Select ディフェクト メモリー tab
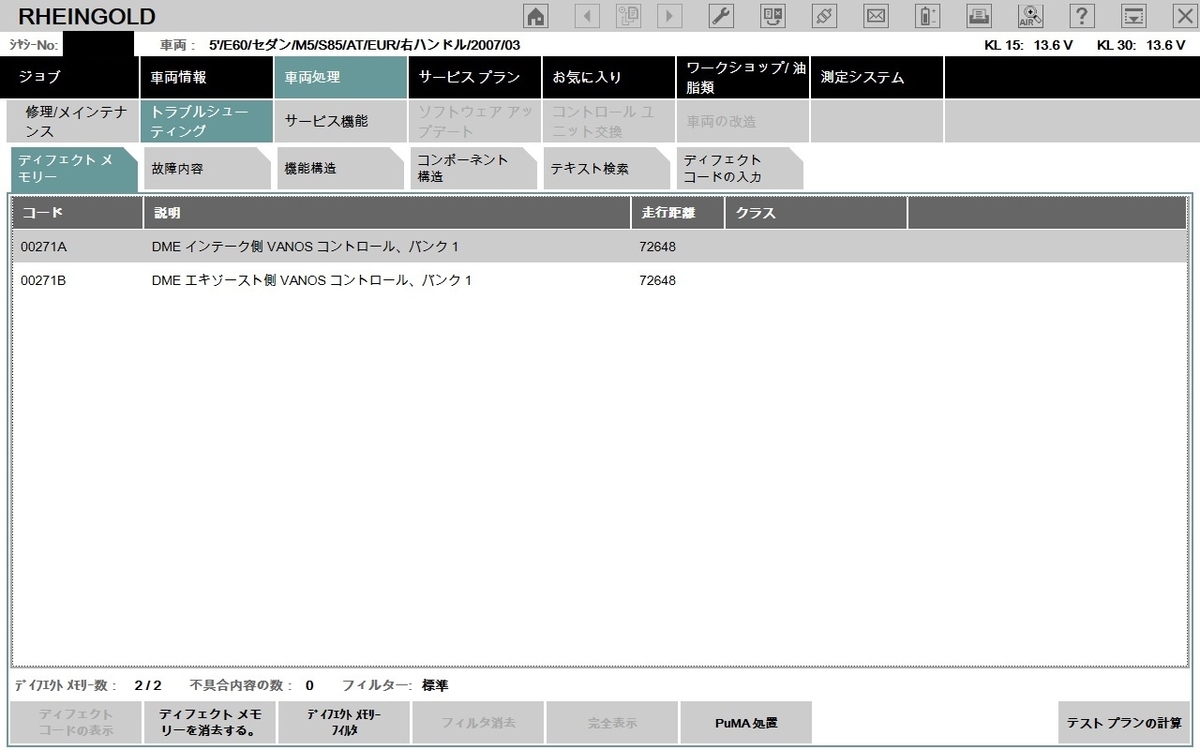 [x=73, y=169]
